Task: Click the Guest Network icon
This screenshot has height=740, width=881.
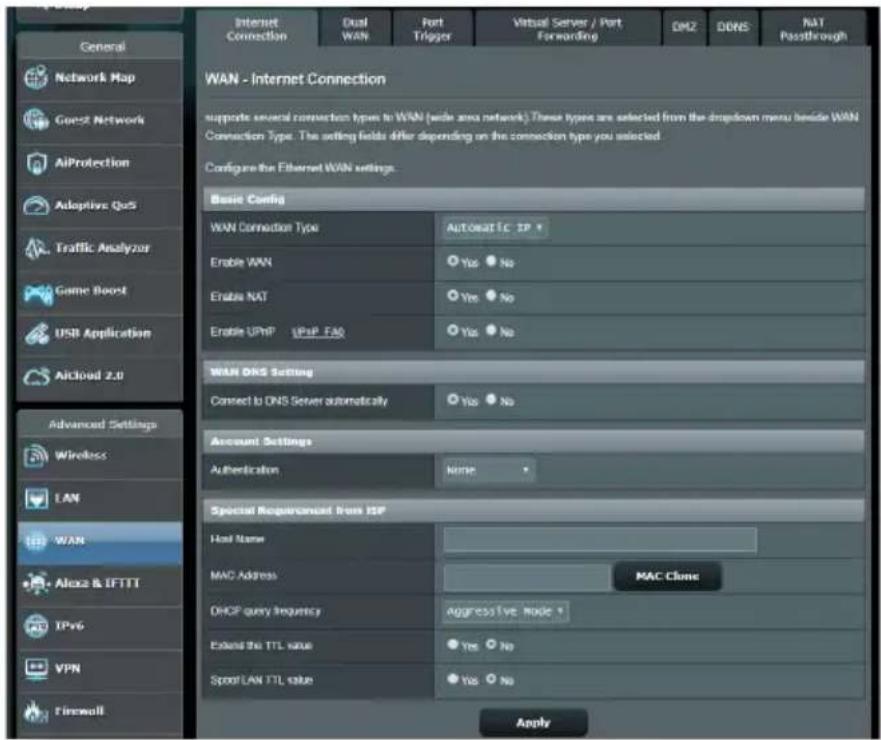Action: (36, 120)
